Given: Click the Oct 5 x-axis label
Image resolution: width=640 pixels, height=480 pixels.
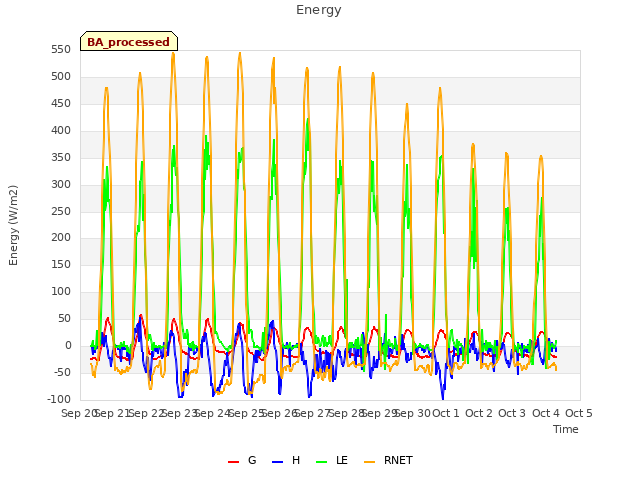Looking at the screenshot, I should [x=579, y=413].
